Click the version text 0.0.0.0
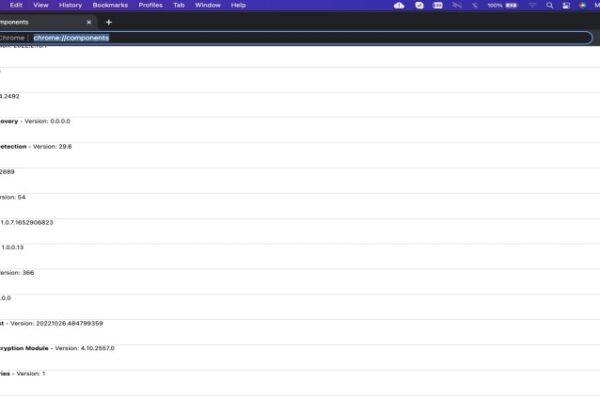The image size is (600, 400). click(60, 121)
